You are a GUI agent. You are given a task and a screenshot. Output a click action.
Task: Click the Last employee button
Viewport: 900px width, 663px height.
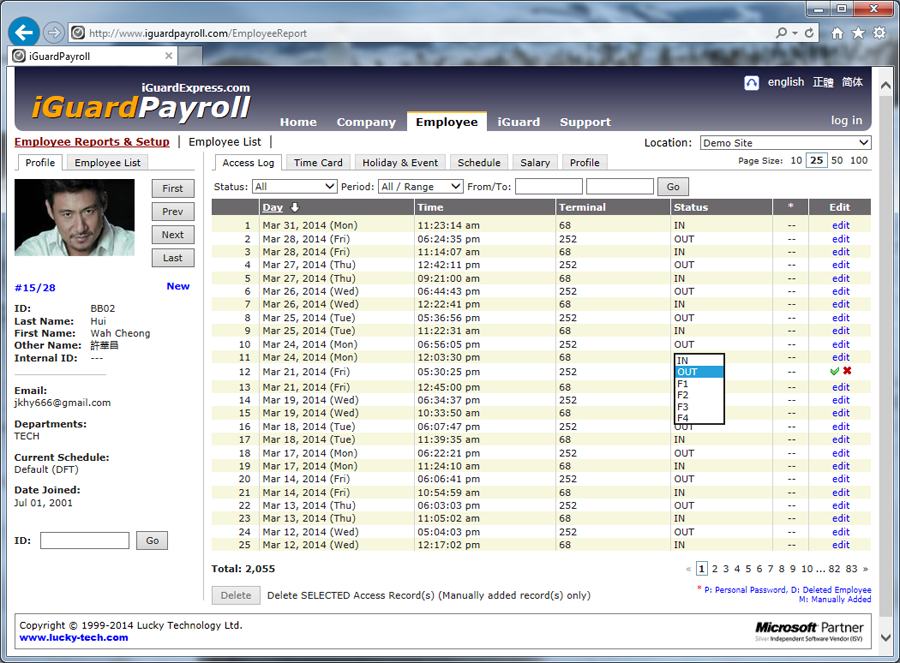[173, 258]
